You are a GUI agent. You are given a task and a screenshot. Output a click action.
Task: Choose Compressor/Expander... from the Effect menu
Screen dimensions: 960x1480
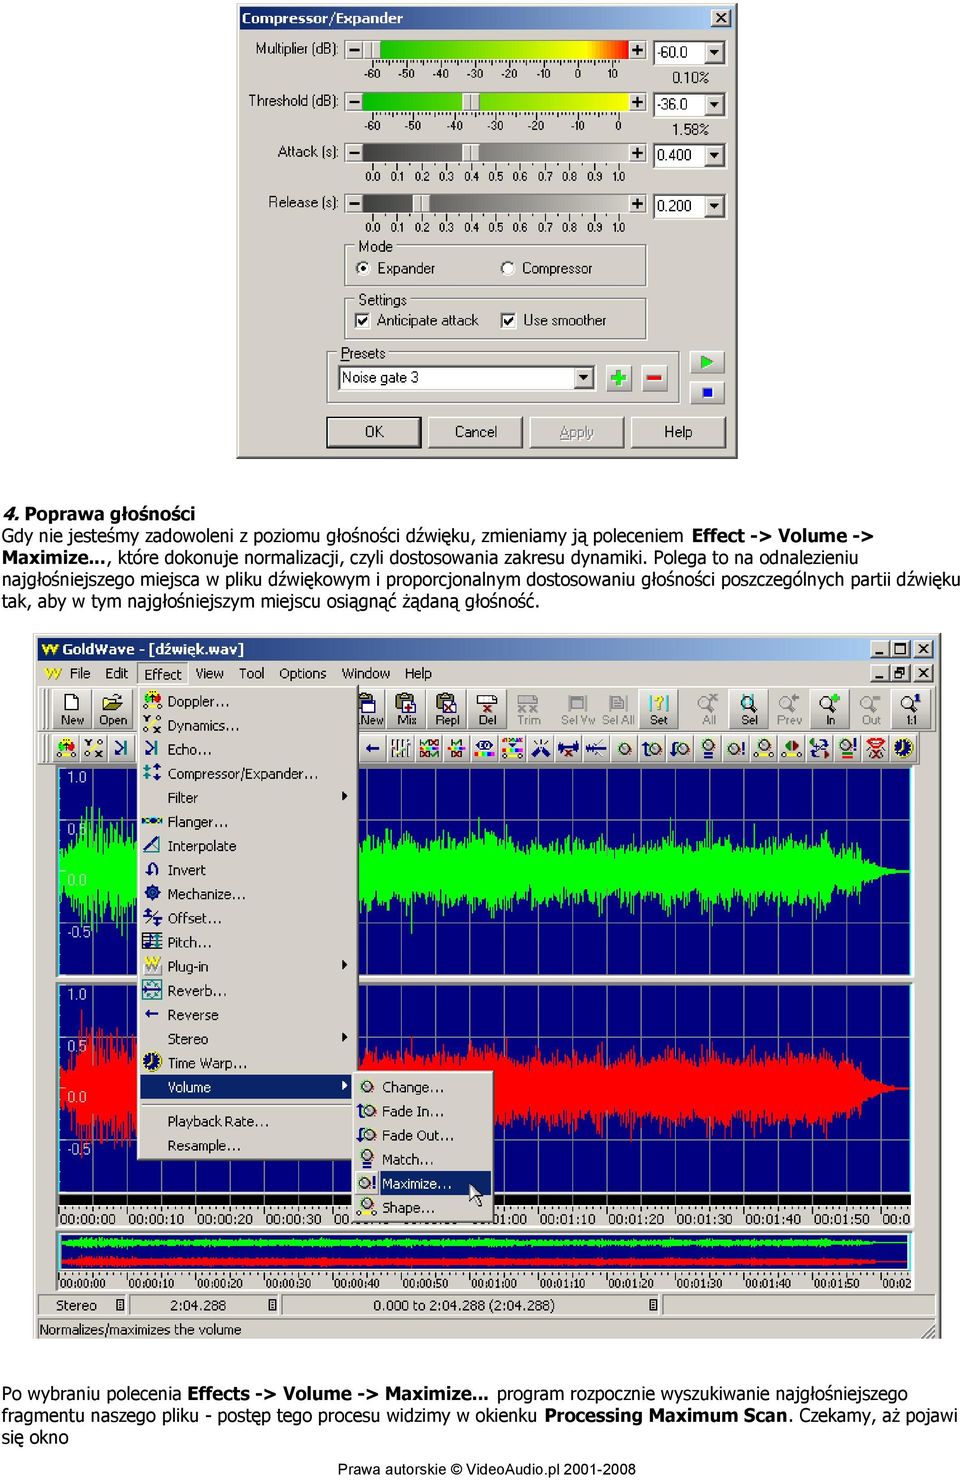point(247,774)
